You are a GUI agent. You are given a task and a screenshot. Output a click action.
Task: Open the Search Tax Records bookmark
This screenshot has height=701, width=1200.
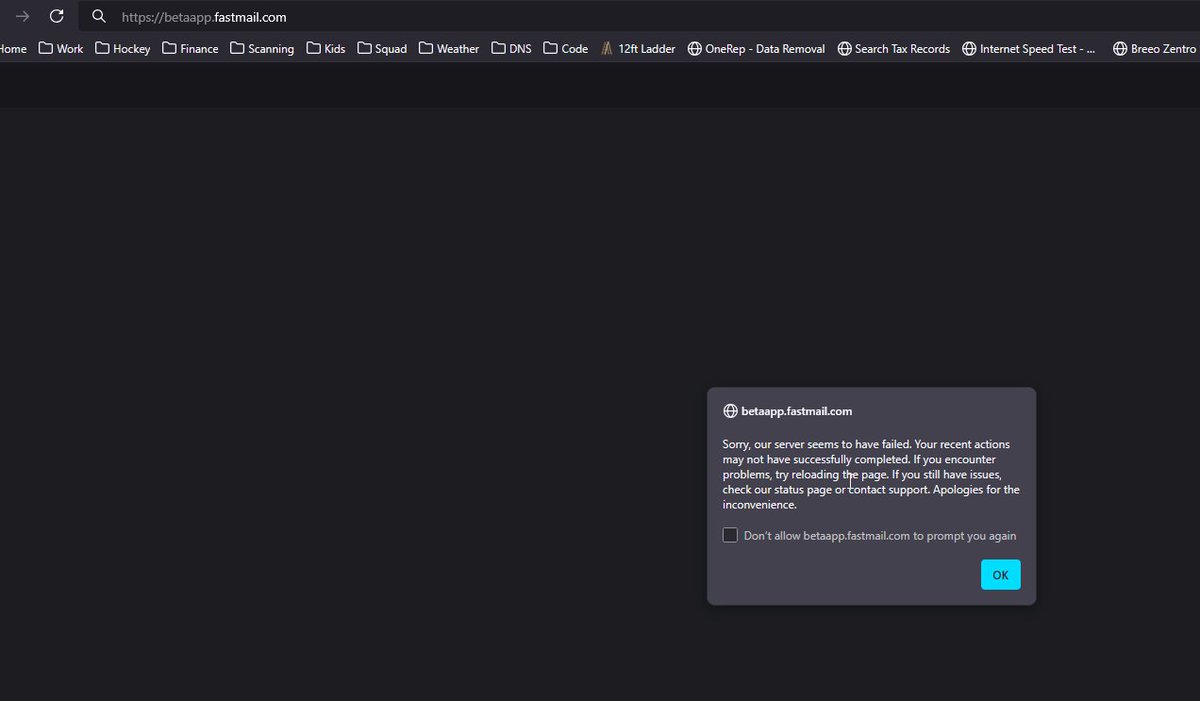(893, 48)
